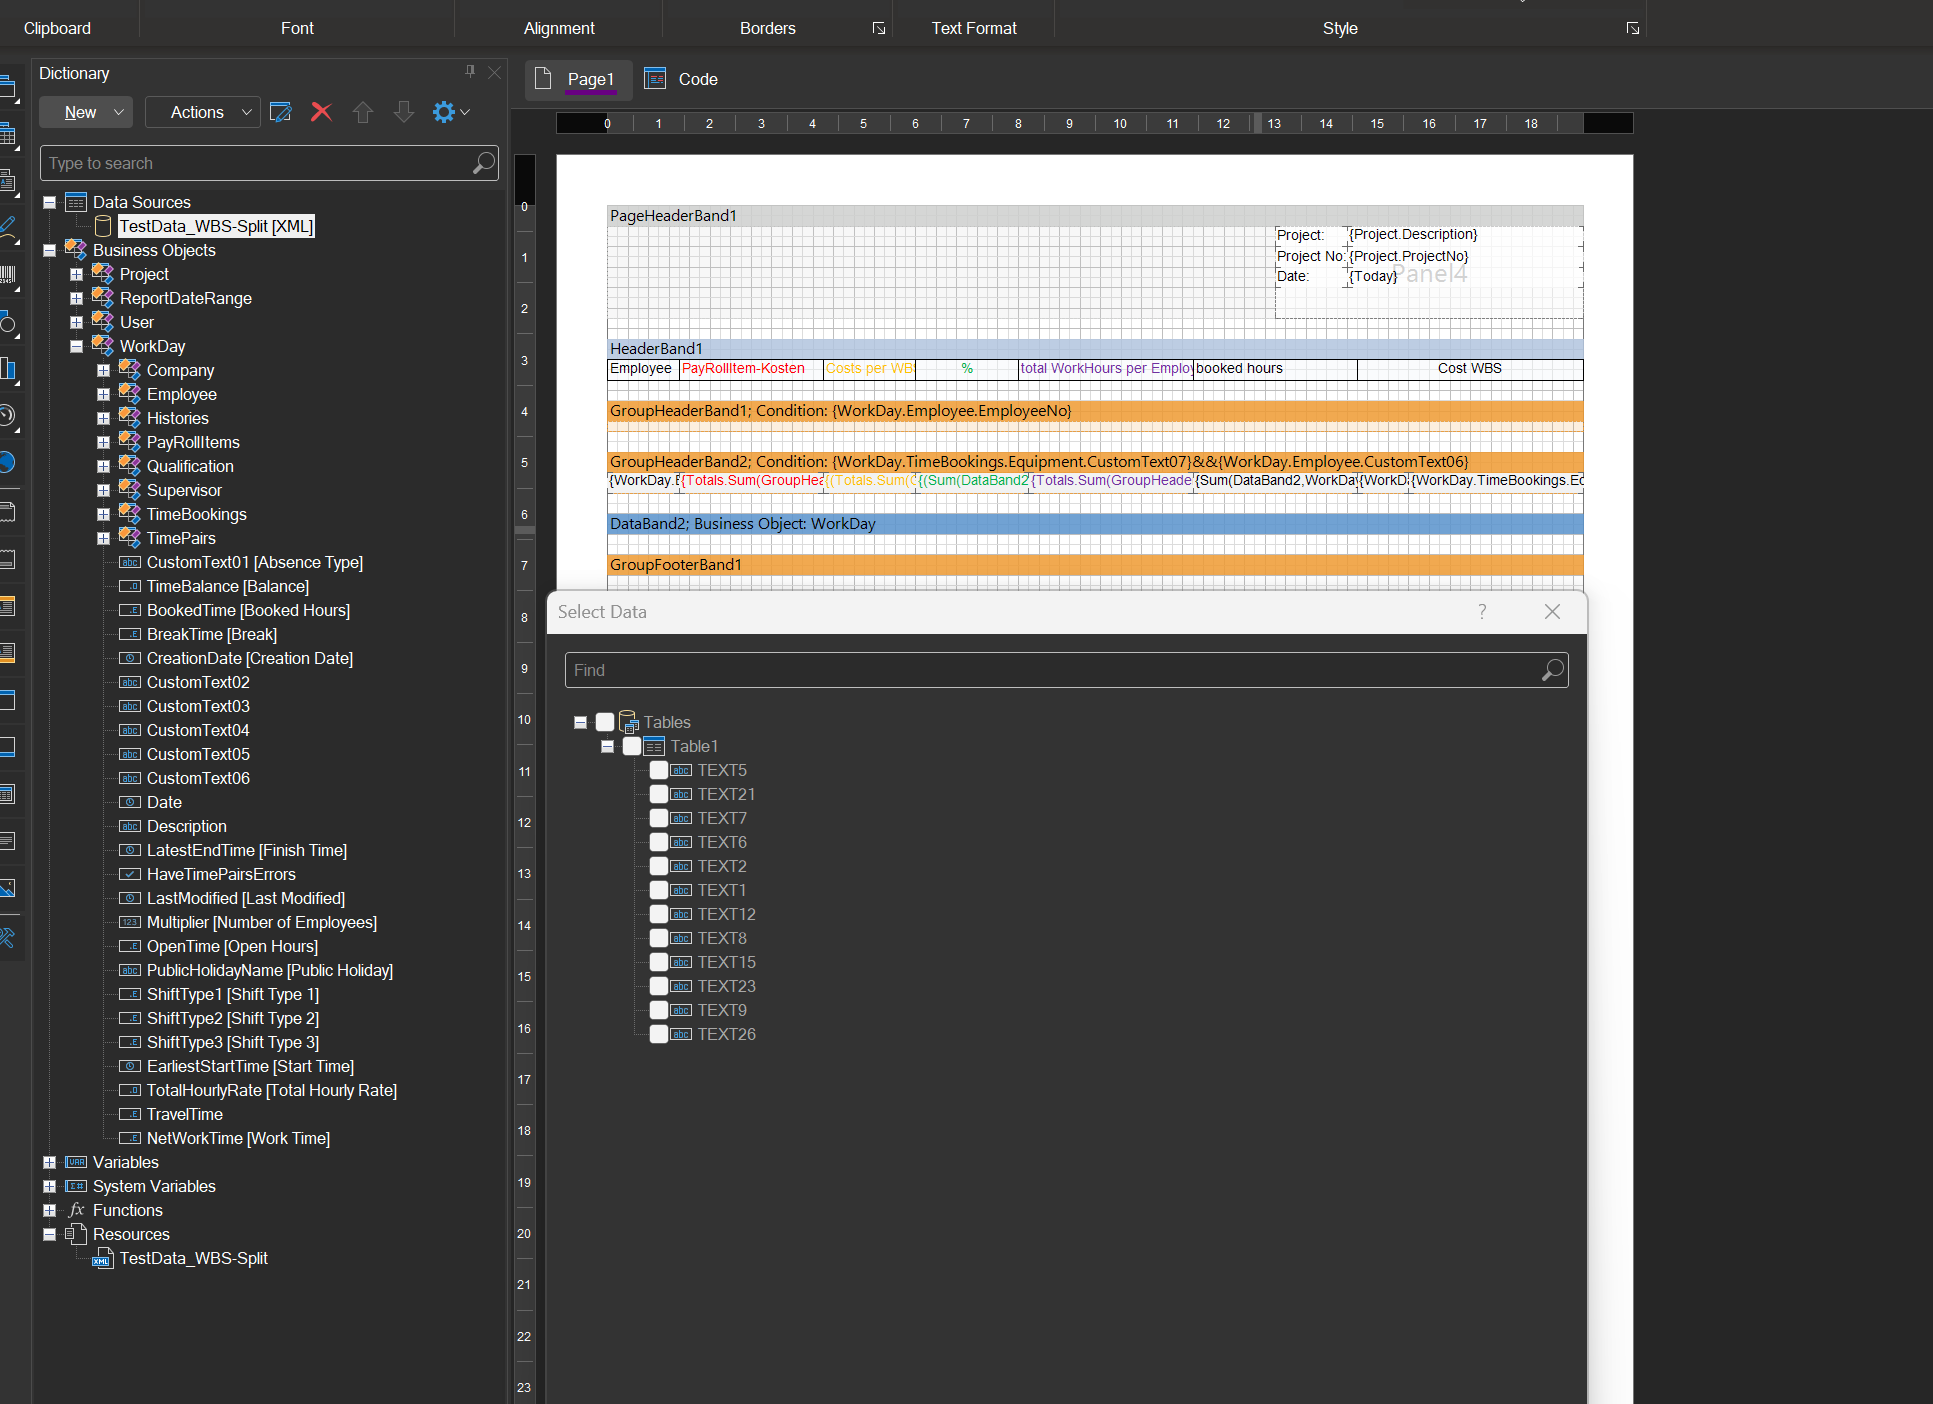Open the Dictionary settings gear menu
The width and height of the screenshot is (1933, 1404).
tap(450, 112)
